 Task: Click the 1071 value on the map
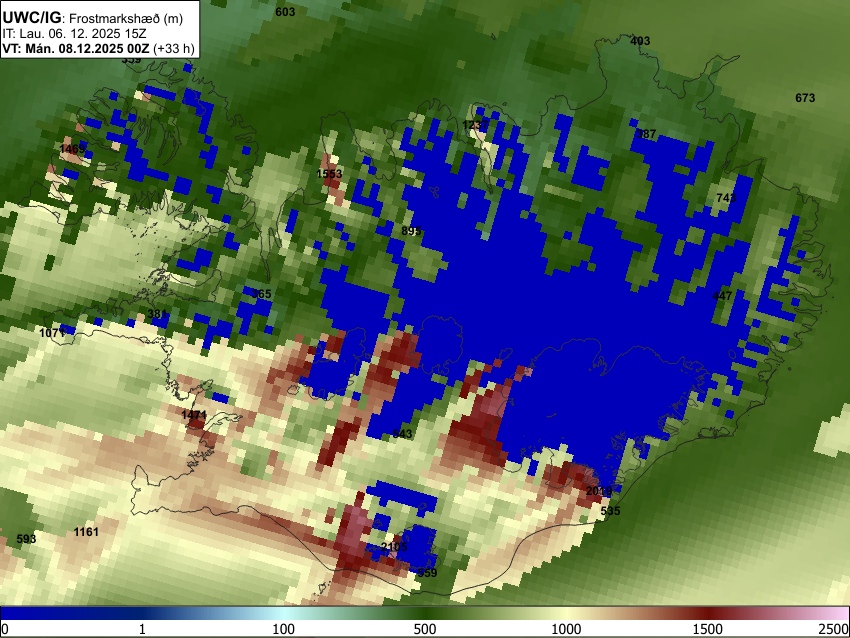click(52, 332)
